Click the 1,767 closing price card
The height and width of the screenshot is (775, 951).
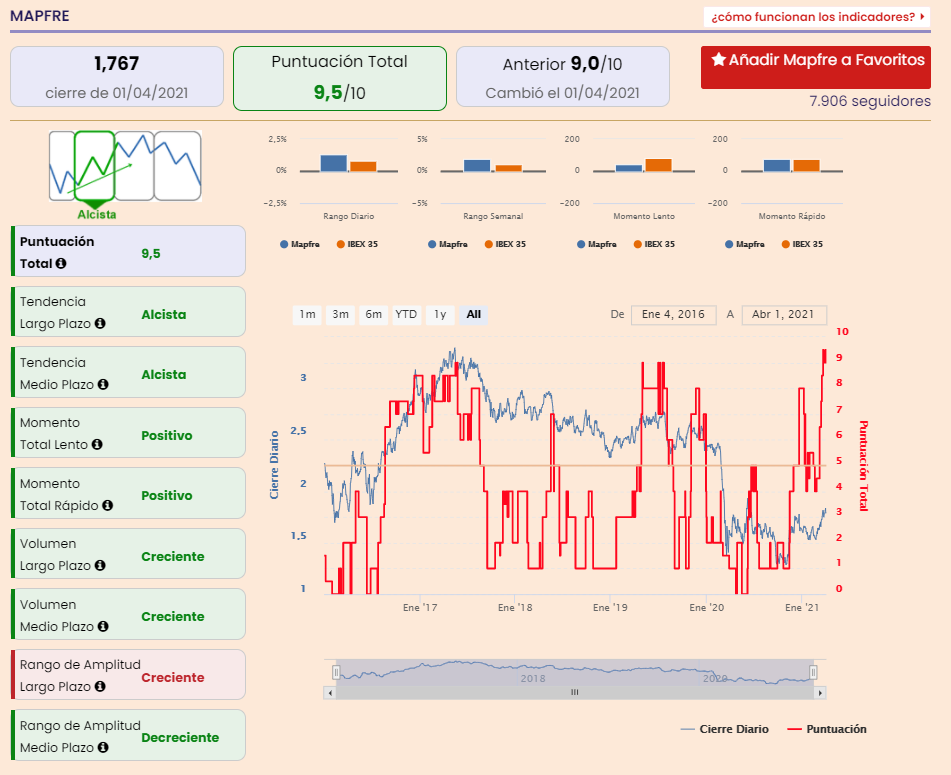click(x=117, y=77)
